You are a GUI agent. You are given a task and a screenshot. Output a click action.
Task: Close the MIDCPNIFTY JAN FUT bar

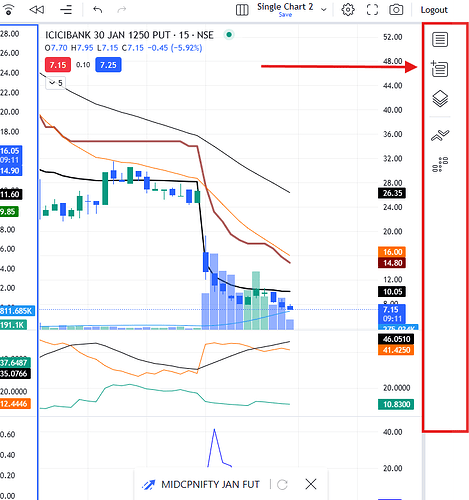pos(311,484)
